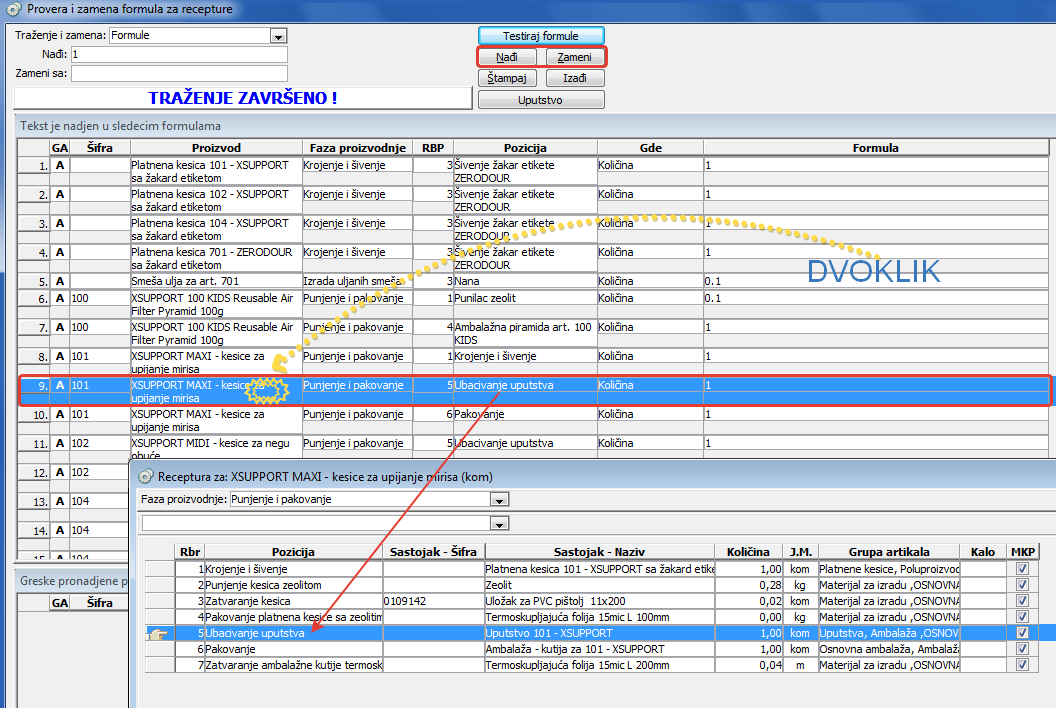The width and height of the screenshot is (1056, 708).
Task: Select Zatvaranje kesica row in recipe grid
Action: point(293,601)
